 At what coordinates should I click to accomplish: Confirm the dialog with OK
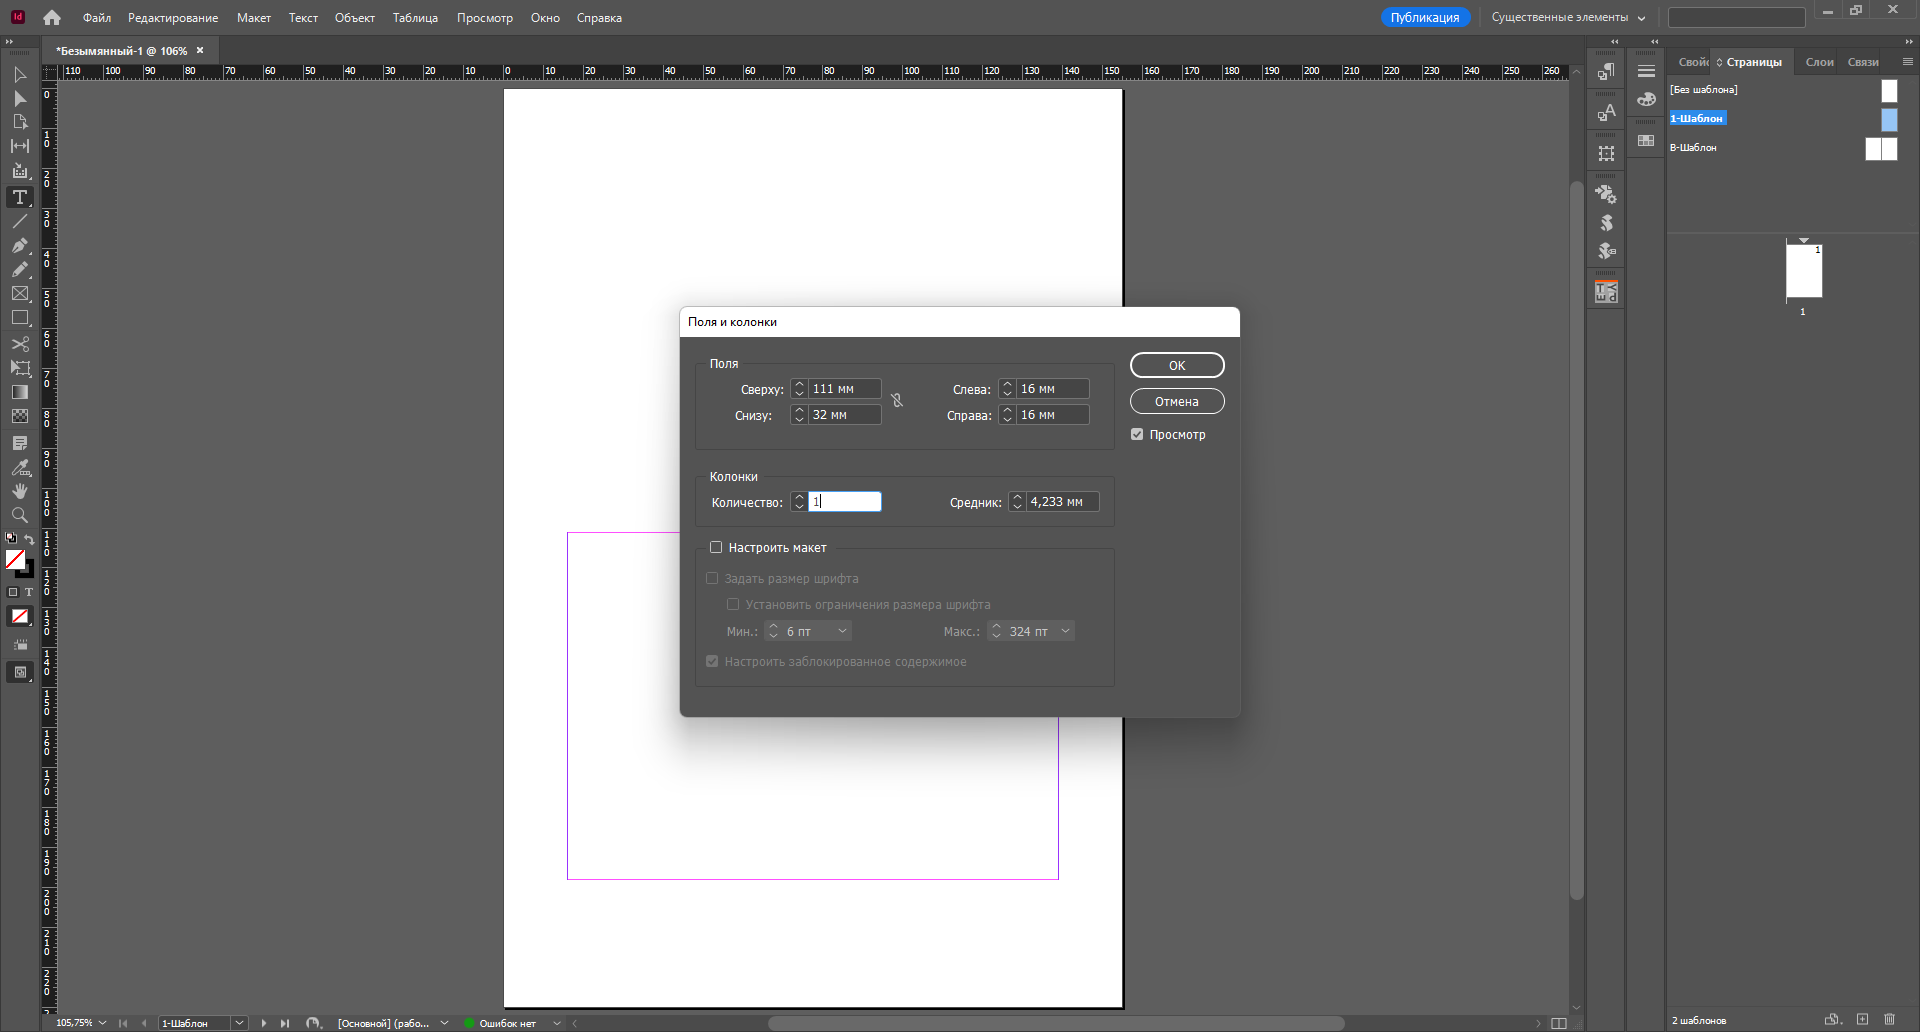click(x=1177, y=365)
